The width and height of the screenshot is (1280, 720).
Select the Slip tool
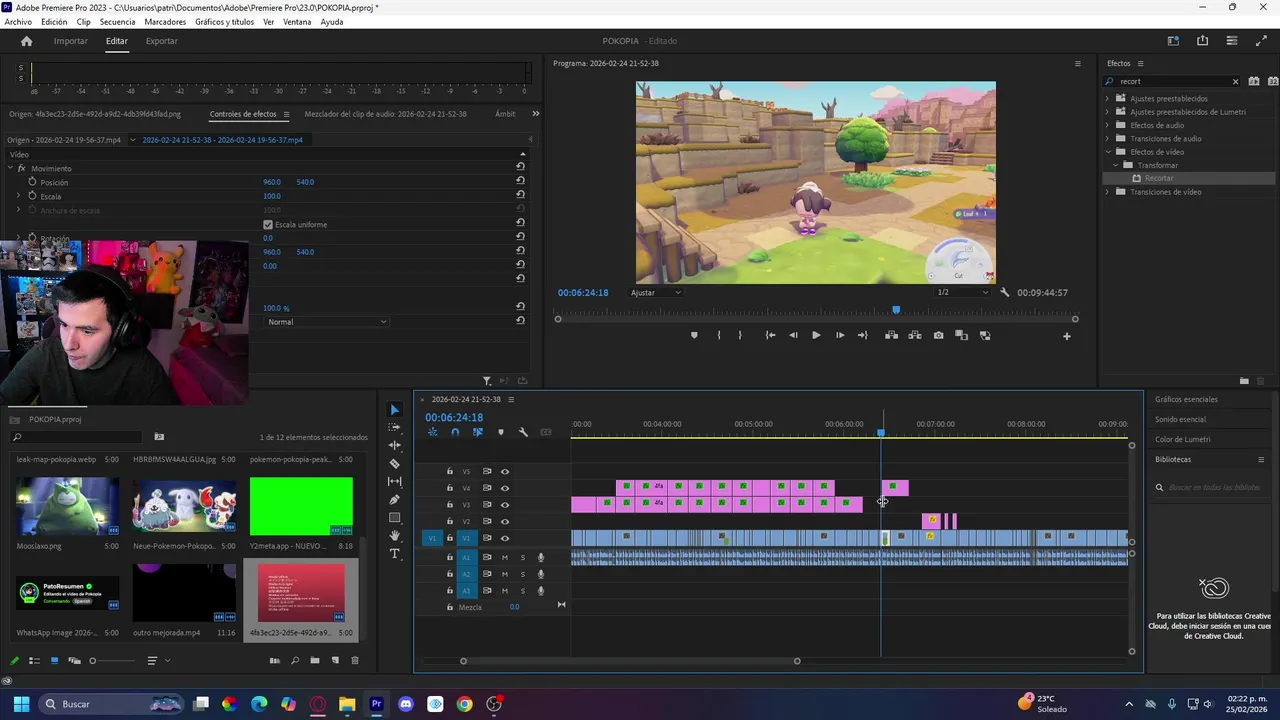click(394, 481)
